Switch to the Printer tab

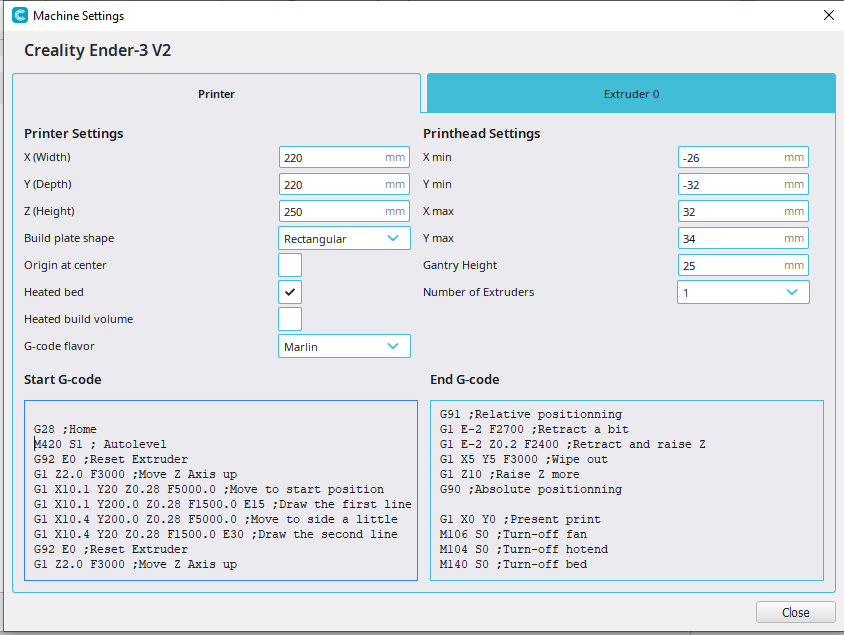tap(216, 94)
